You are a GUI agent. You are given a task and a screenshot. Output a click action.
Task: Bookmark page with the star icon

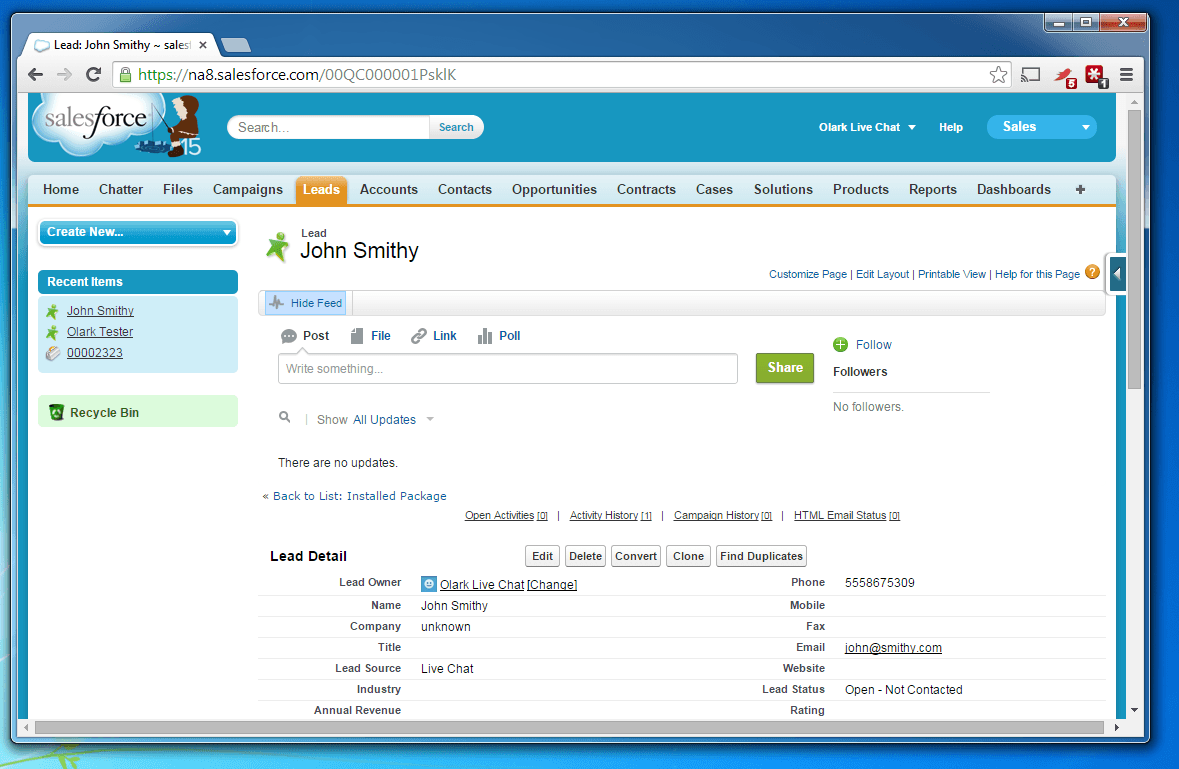point(998,74)
